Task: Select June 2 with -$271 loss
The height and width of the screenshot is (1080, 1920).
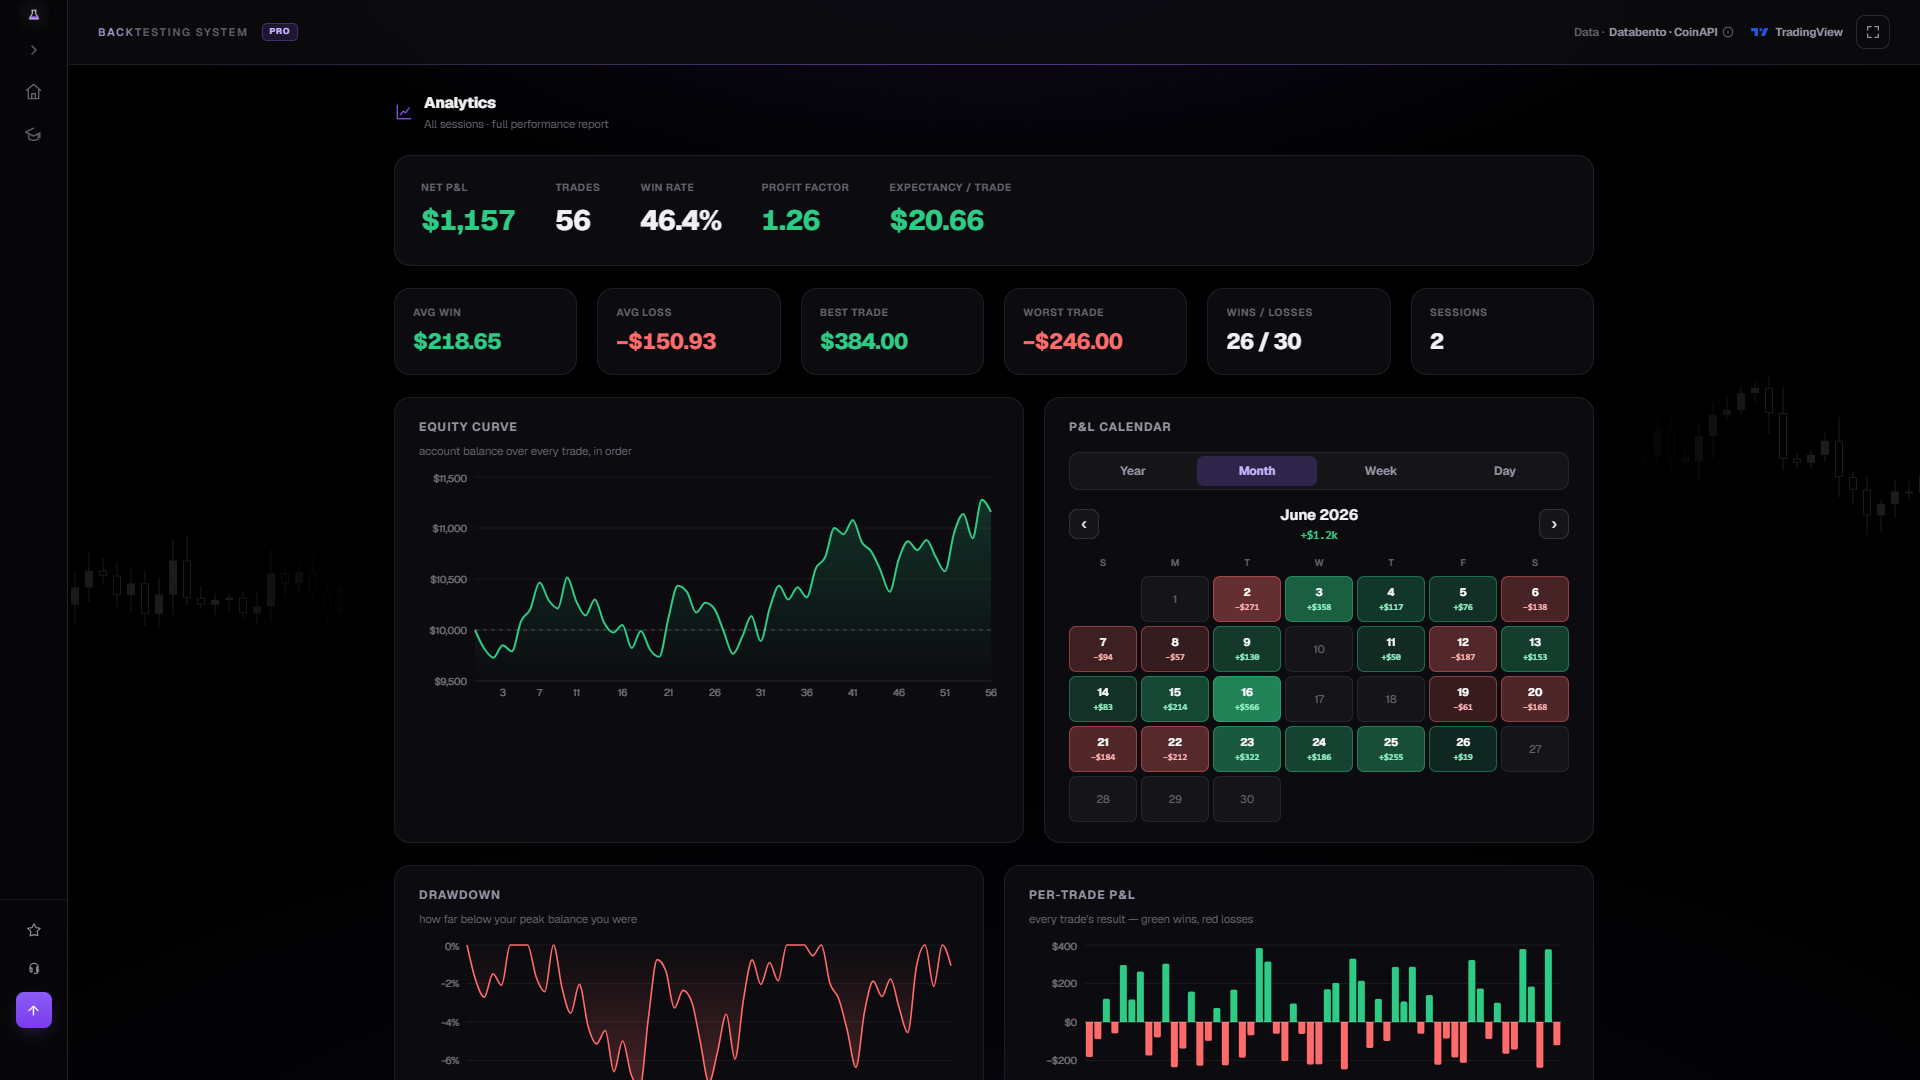Action: tap(1247, 599)
